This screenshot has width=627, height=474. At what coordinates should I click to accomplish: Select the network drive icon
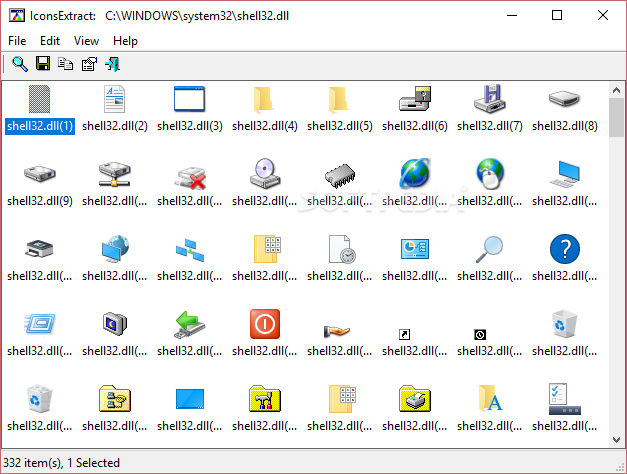click(114, 174)
